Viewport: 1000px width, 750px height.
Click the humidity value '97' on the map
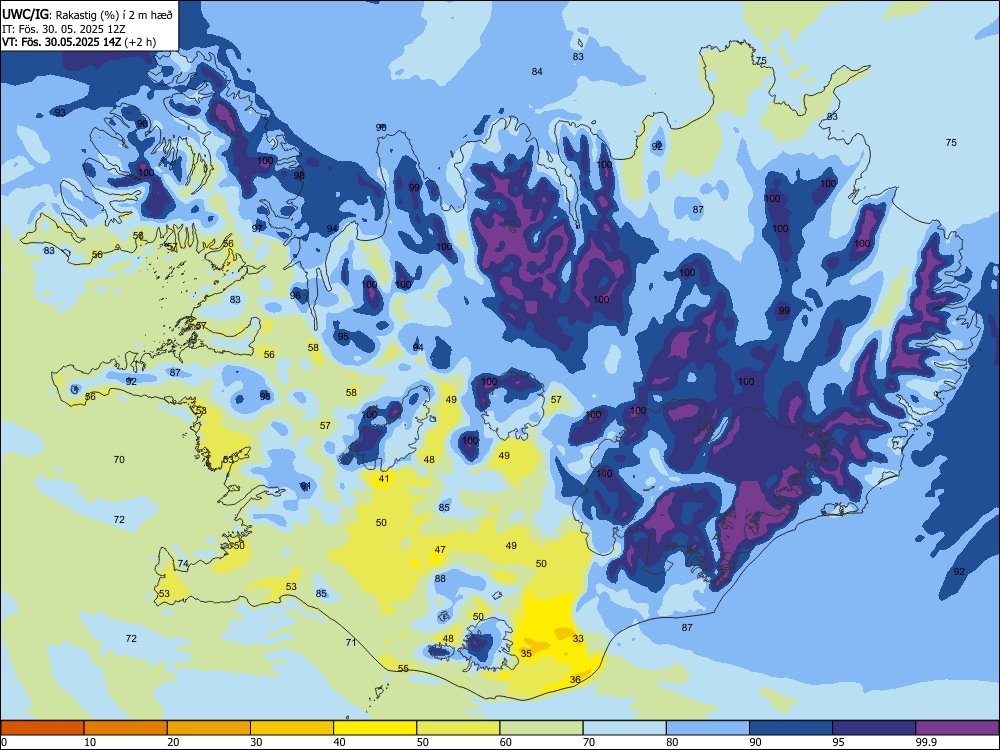click(x=257, y=228)
